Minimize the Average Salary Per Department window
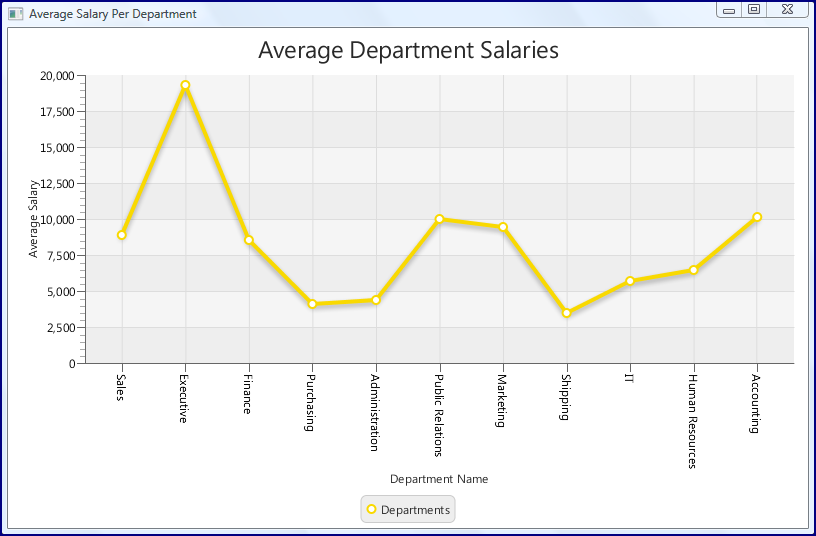Viewport: 816px width, 536px height. pyautogui.click(x=729, y=10)
